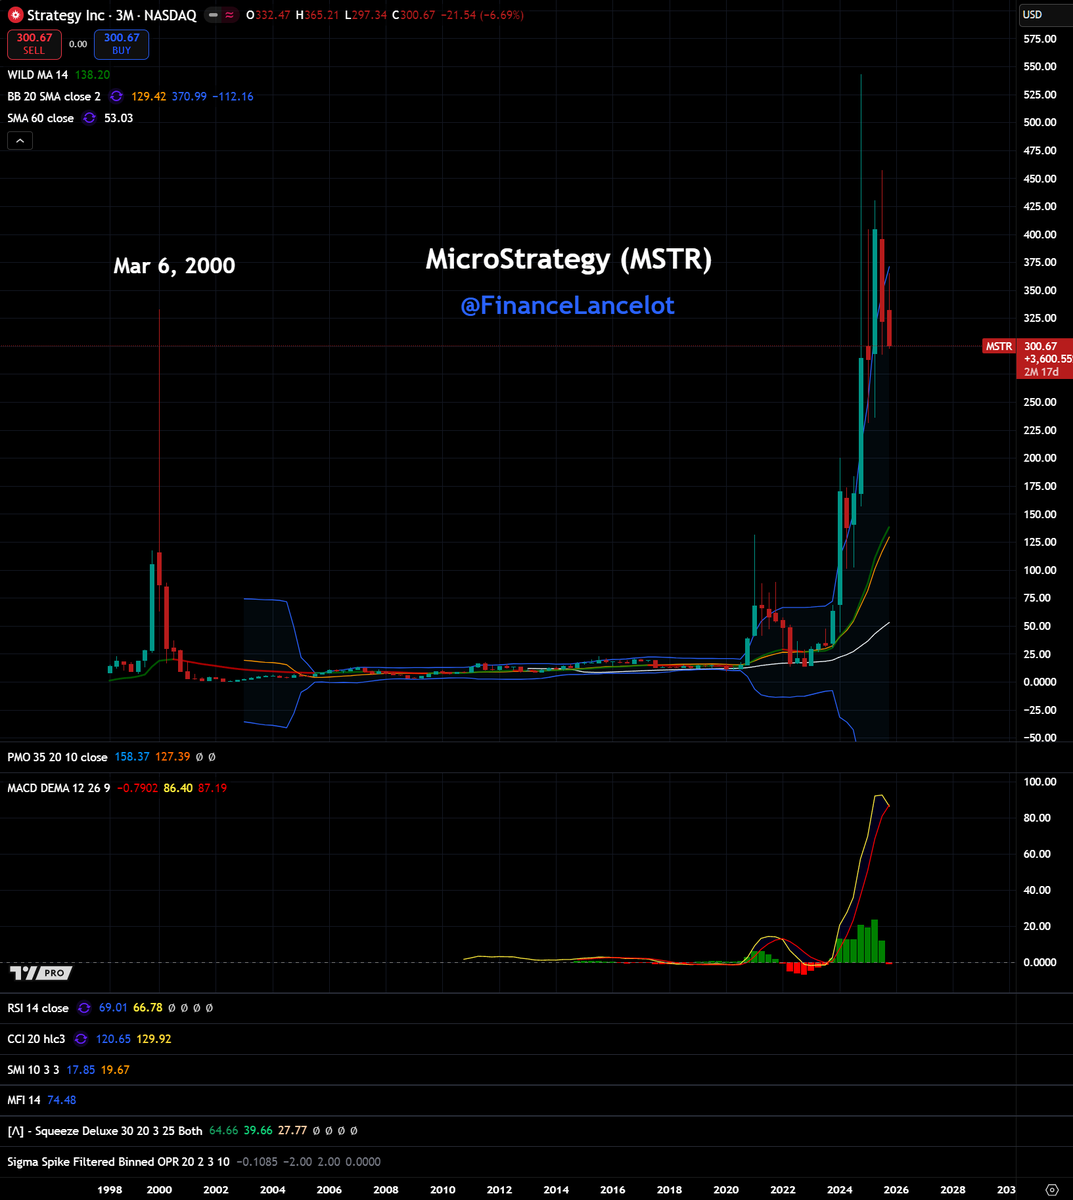
Task: Click the 2020 label on the time axis
Action: (x=726, y=1190)
